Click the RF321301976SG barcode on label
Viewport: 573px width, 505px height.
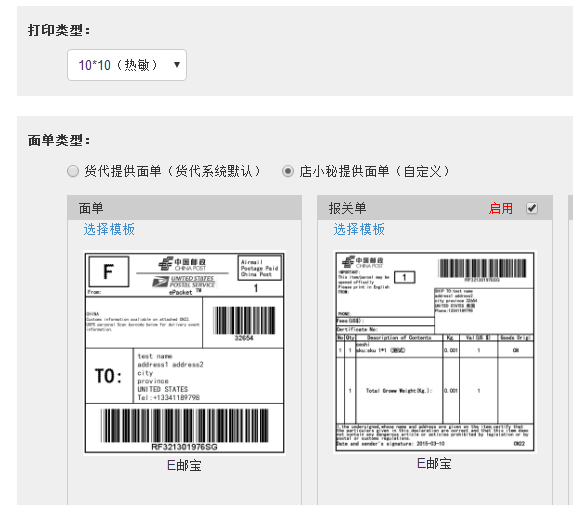[x=185, y=429]
